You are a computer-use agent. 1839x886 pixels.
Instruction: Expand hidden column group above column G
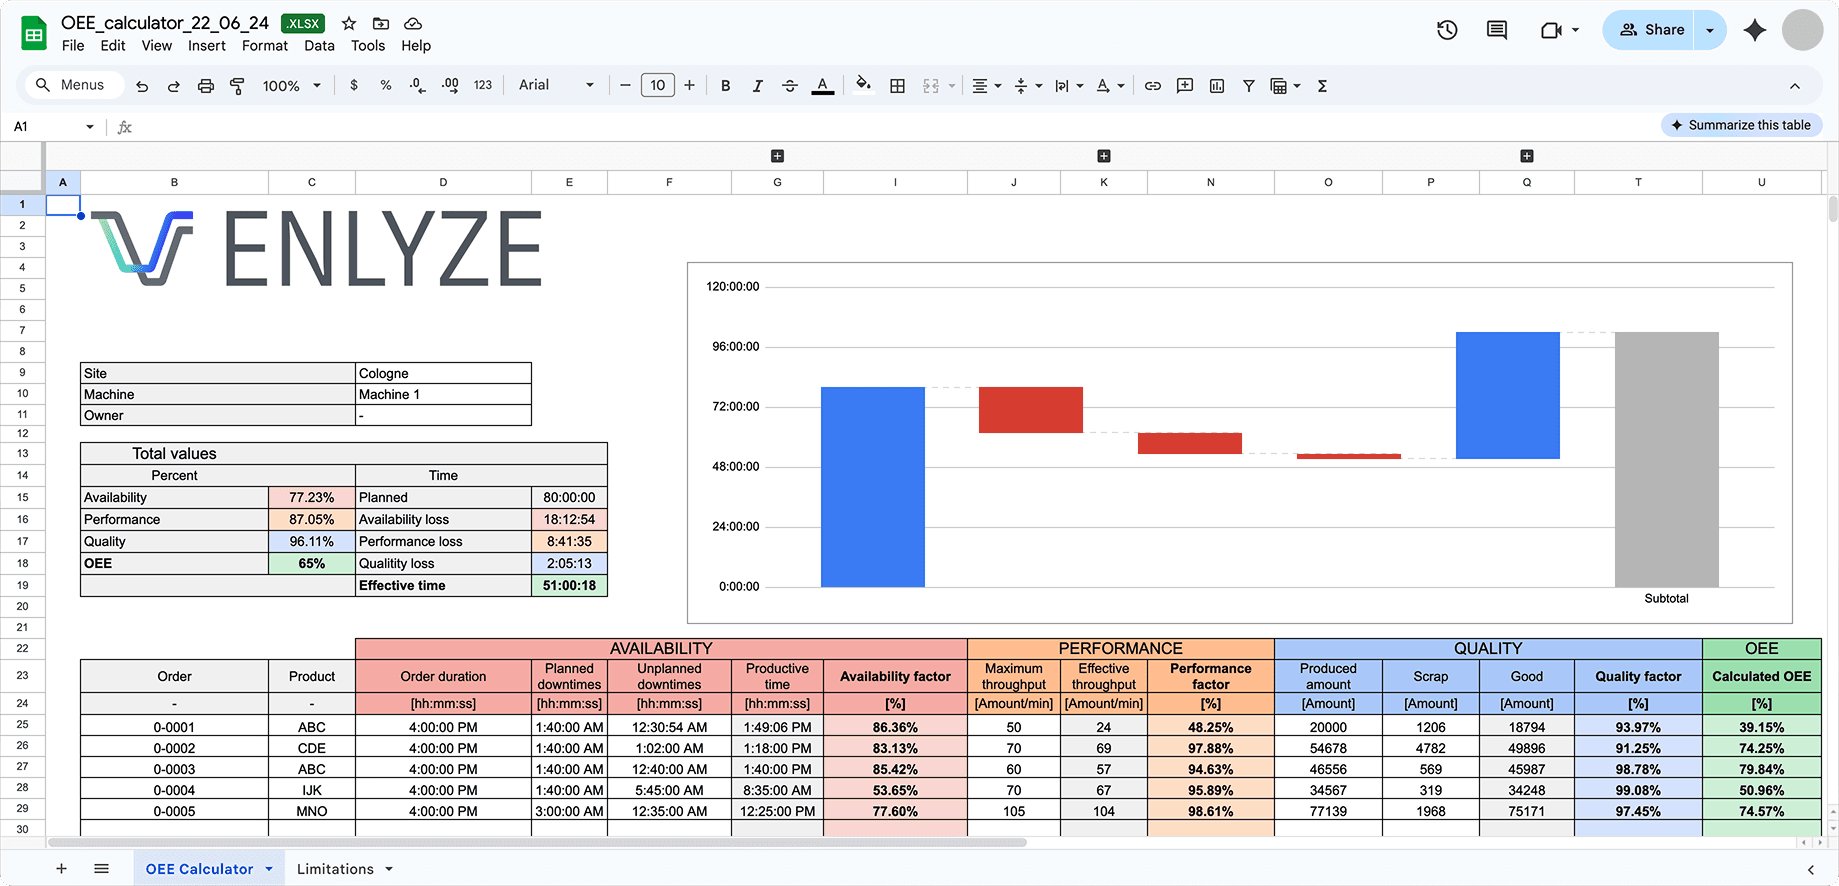coord(777,156)
